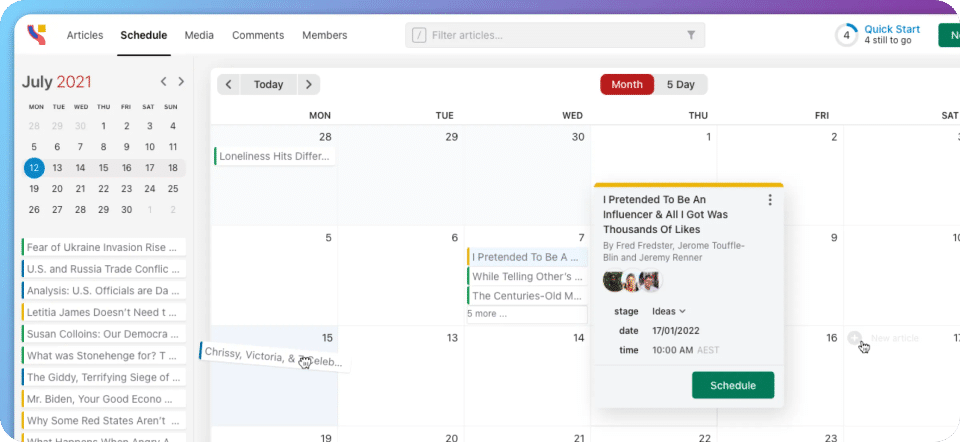The height and width of the screenshot is (442, 960).
Task: Open the Comments tab
Action: tap(258, 35)
